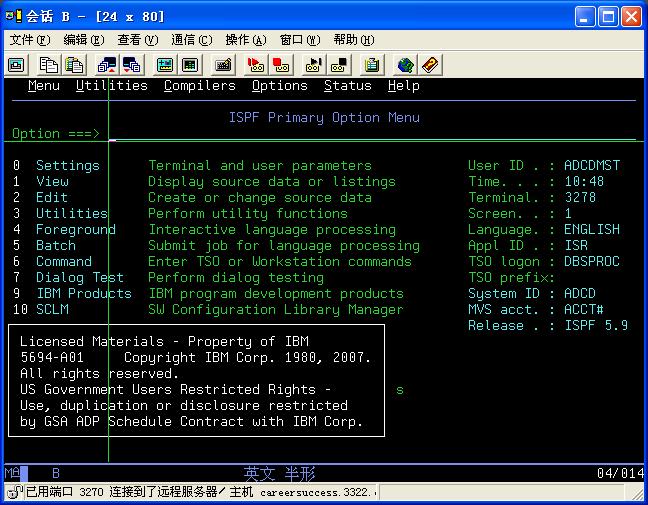Click the System ID value ADCD
This screenshot has width=648, height=505.
580,294
